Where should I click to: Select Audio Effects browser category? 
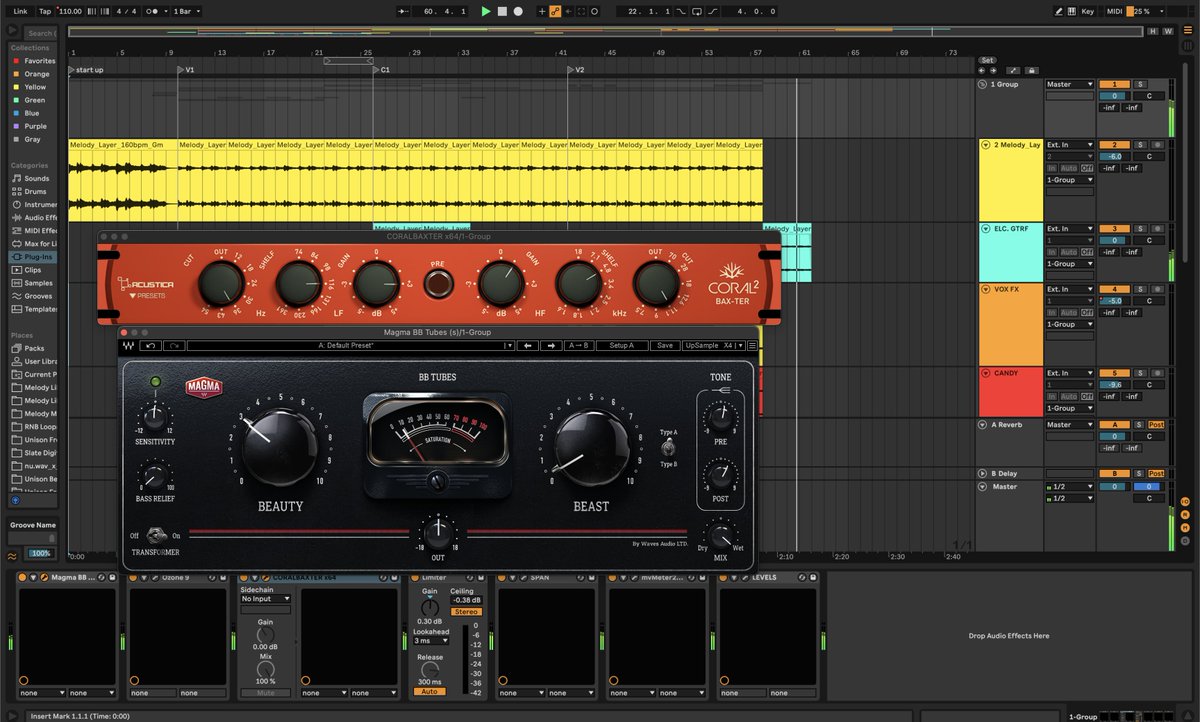point(36,217)
